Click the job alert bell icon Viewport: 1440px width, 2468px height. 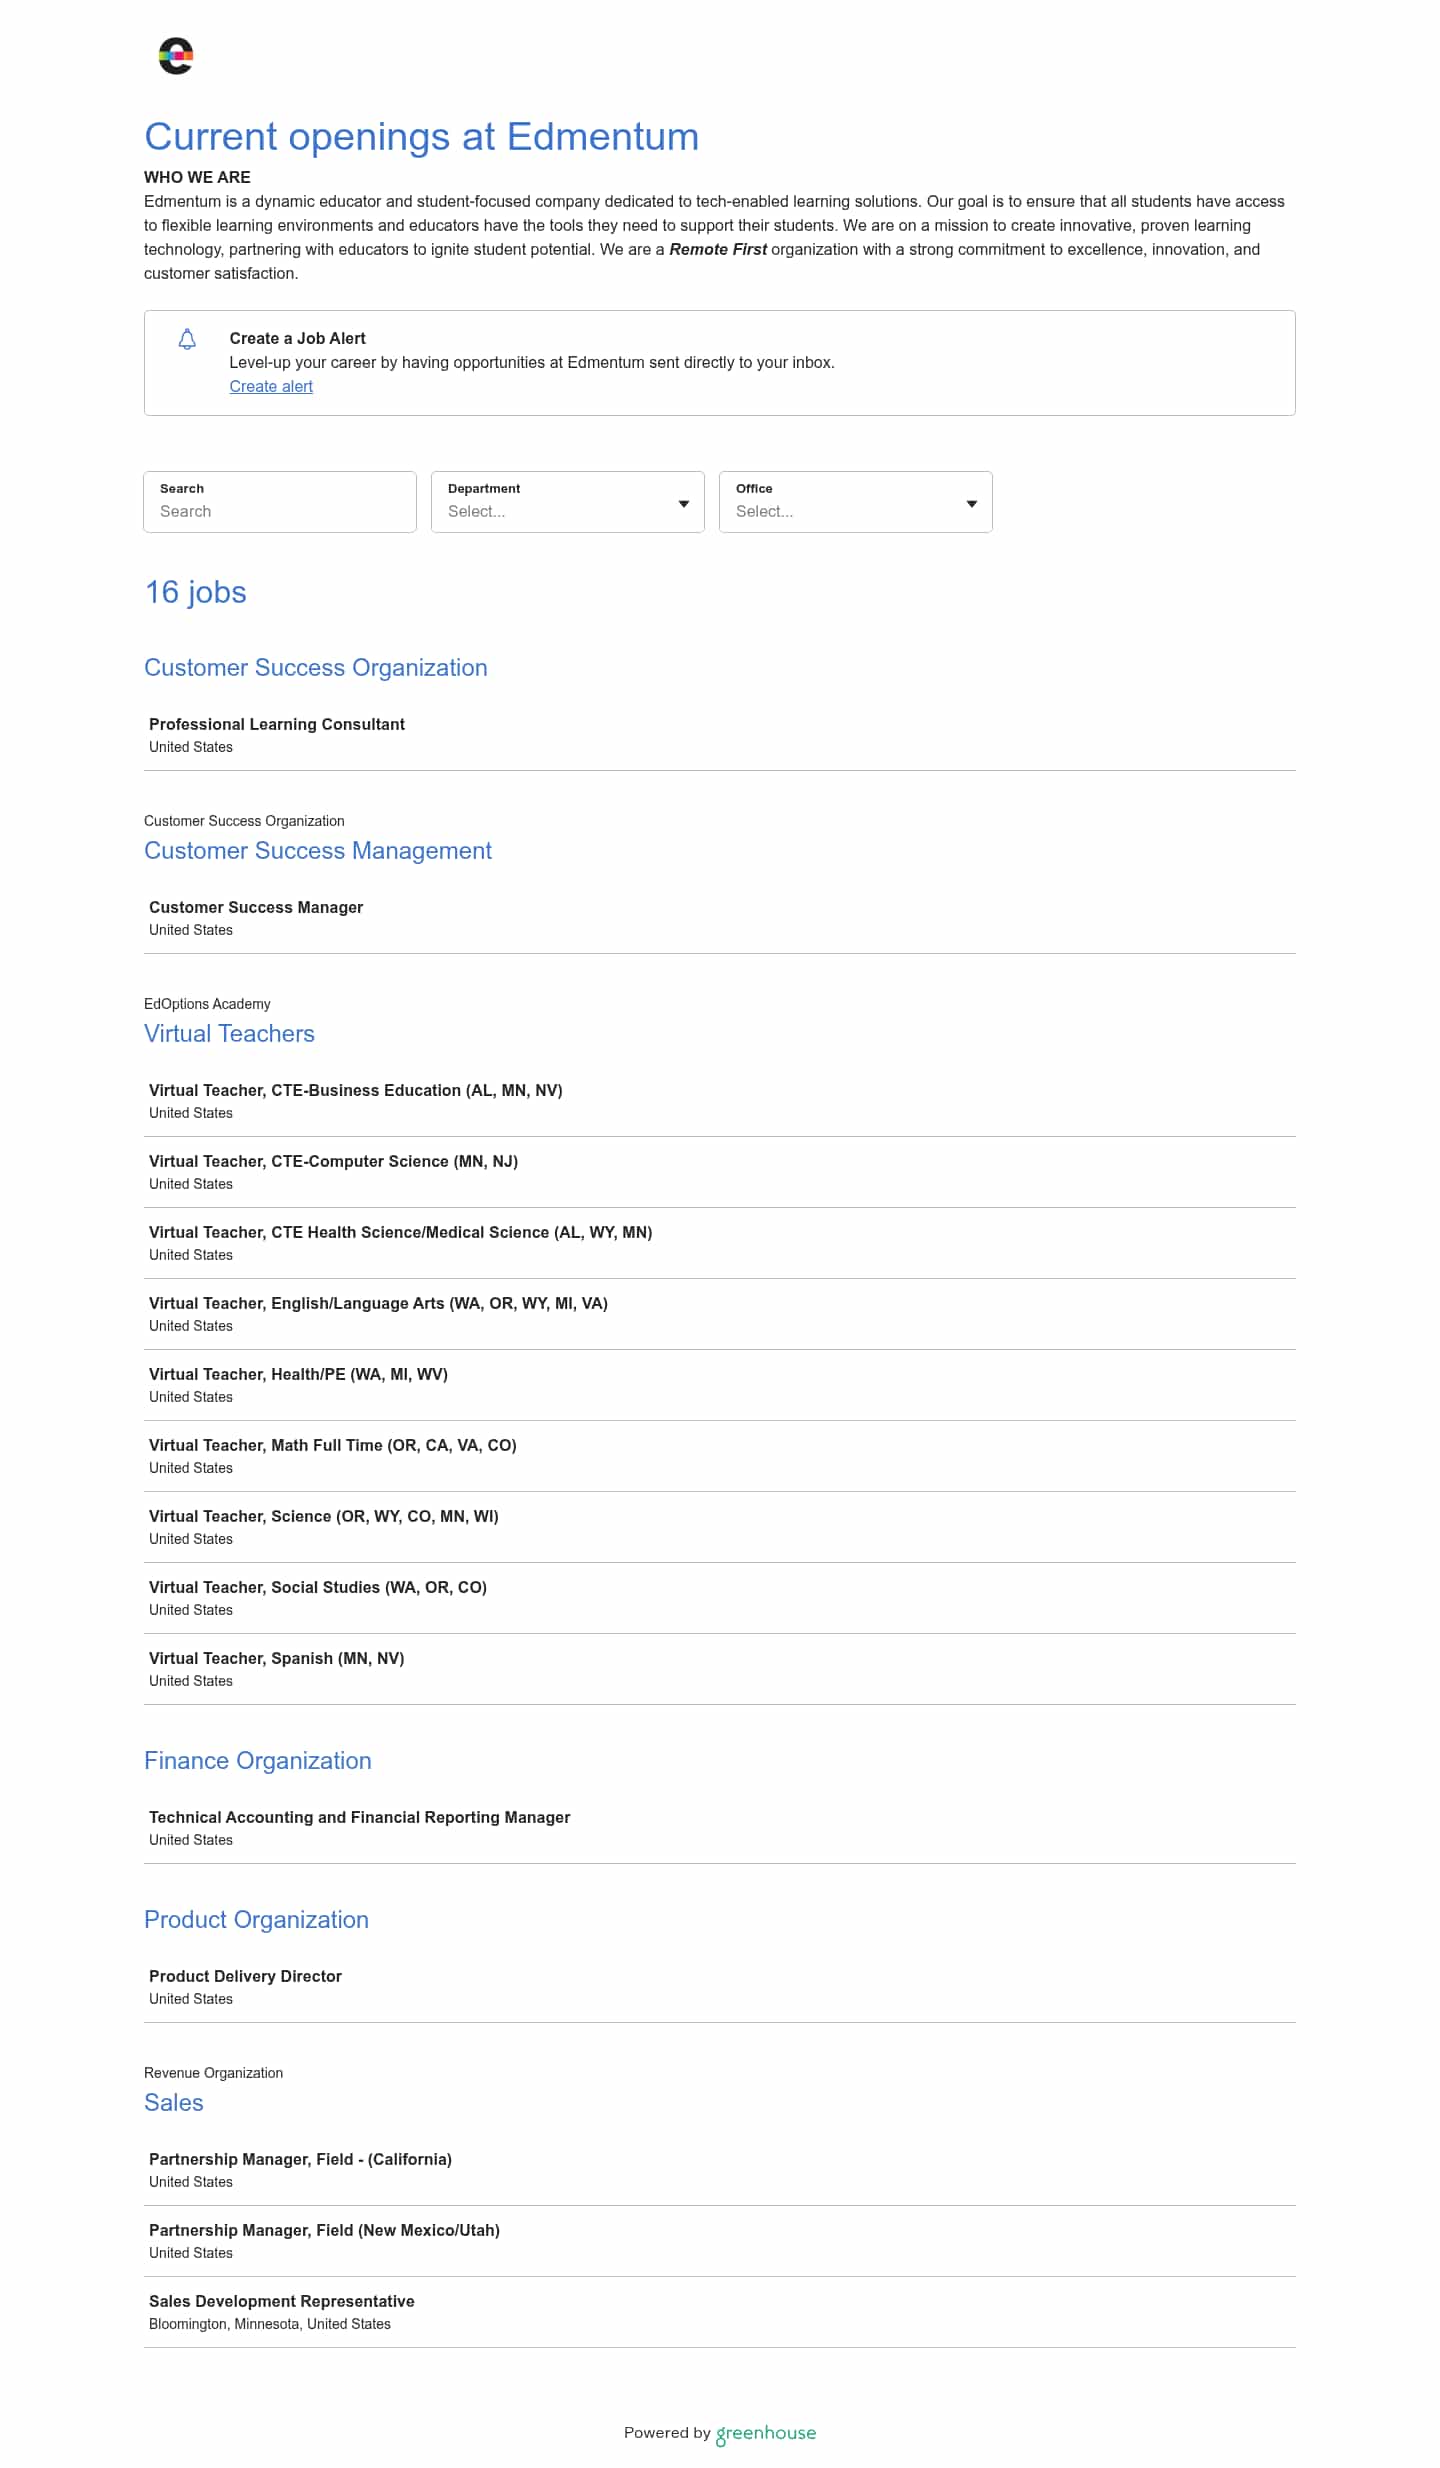[x=187, y=339]
